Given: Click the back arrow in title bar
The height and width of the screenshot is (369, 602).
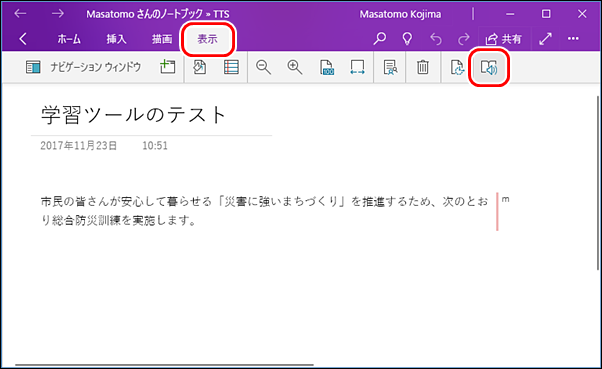Looking at the screenshot, I should point(20,14).
